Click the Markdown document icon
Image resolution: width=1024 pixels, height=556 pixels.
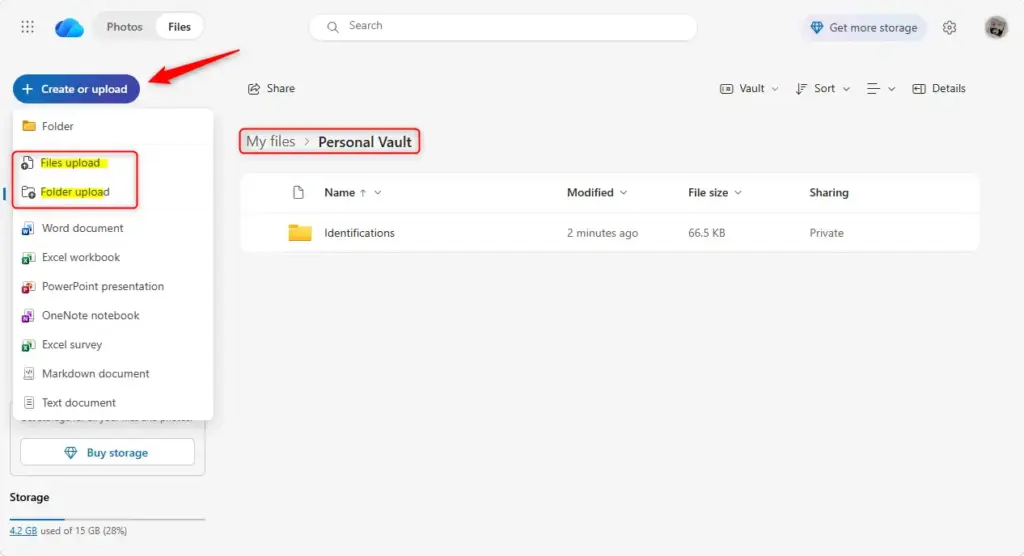[28, 374]
